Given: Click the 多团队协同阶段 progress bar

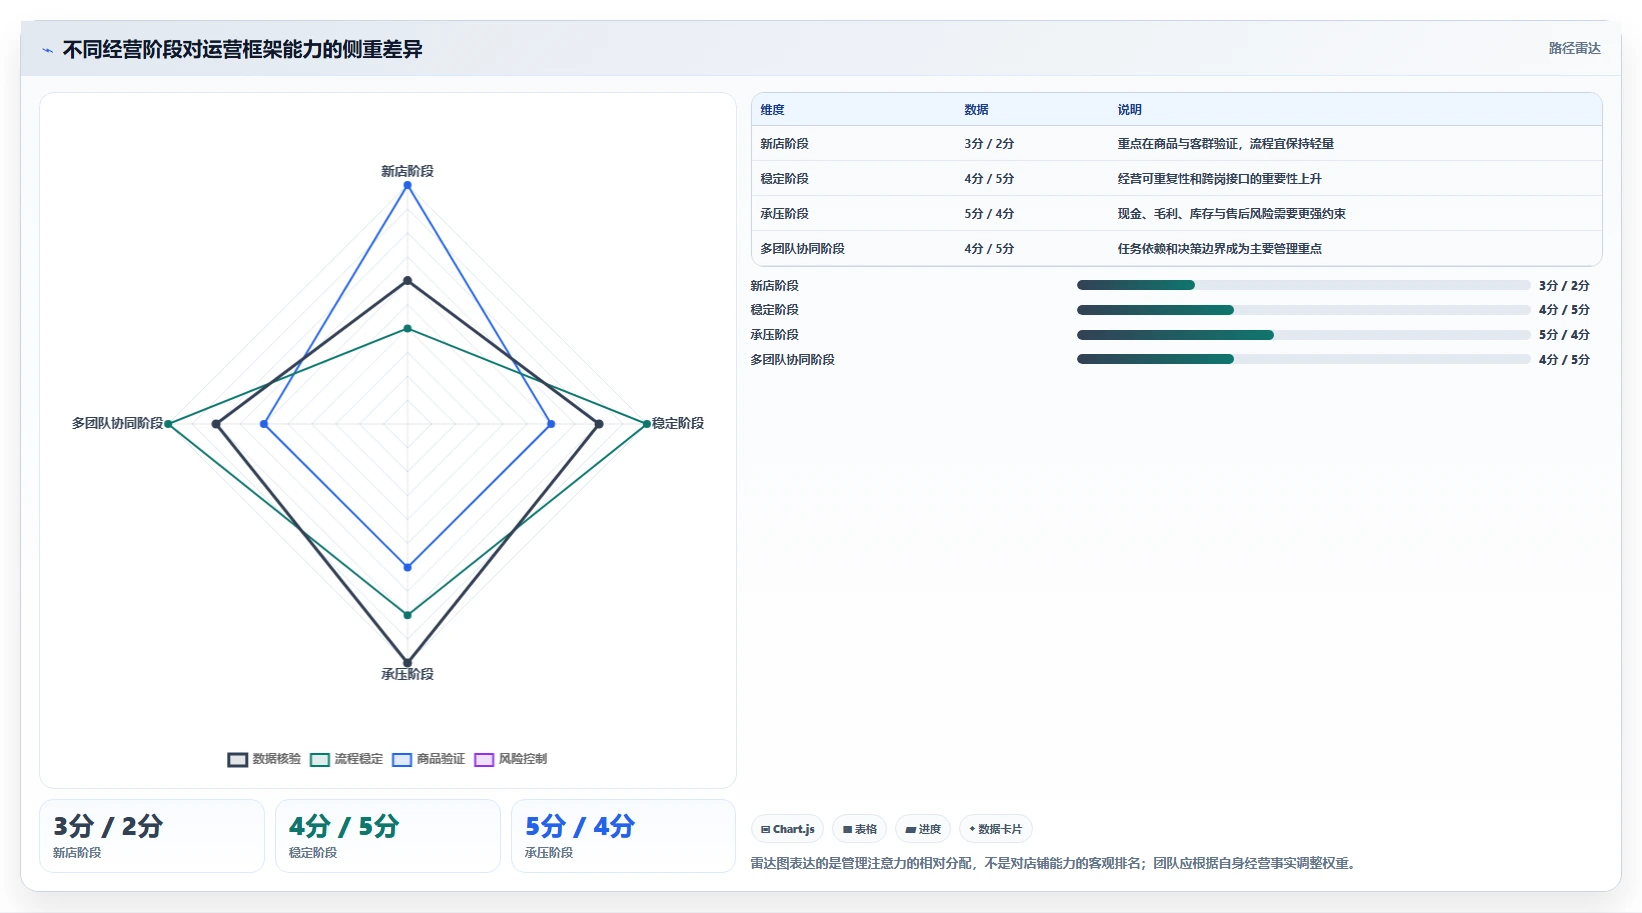Looking at the screenshot, I should point(1303,359).
